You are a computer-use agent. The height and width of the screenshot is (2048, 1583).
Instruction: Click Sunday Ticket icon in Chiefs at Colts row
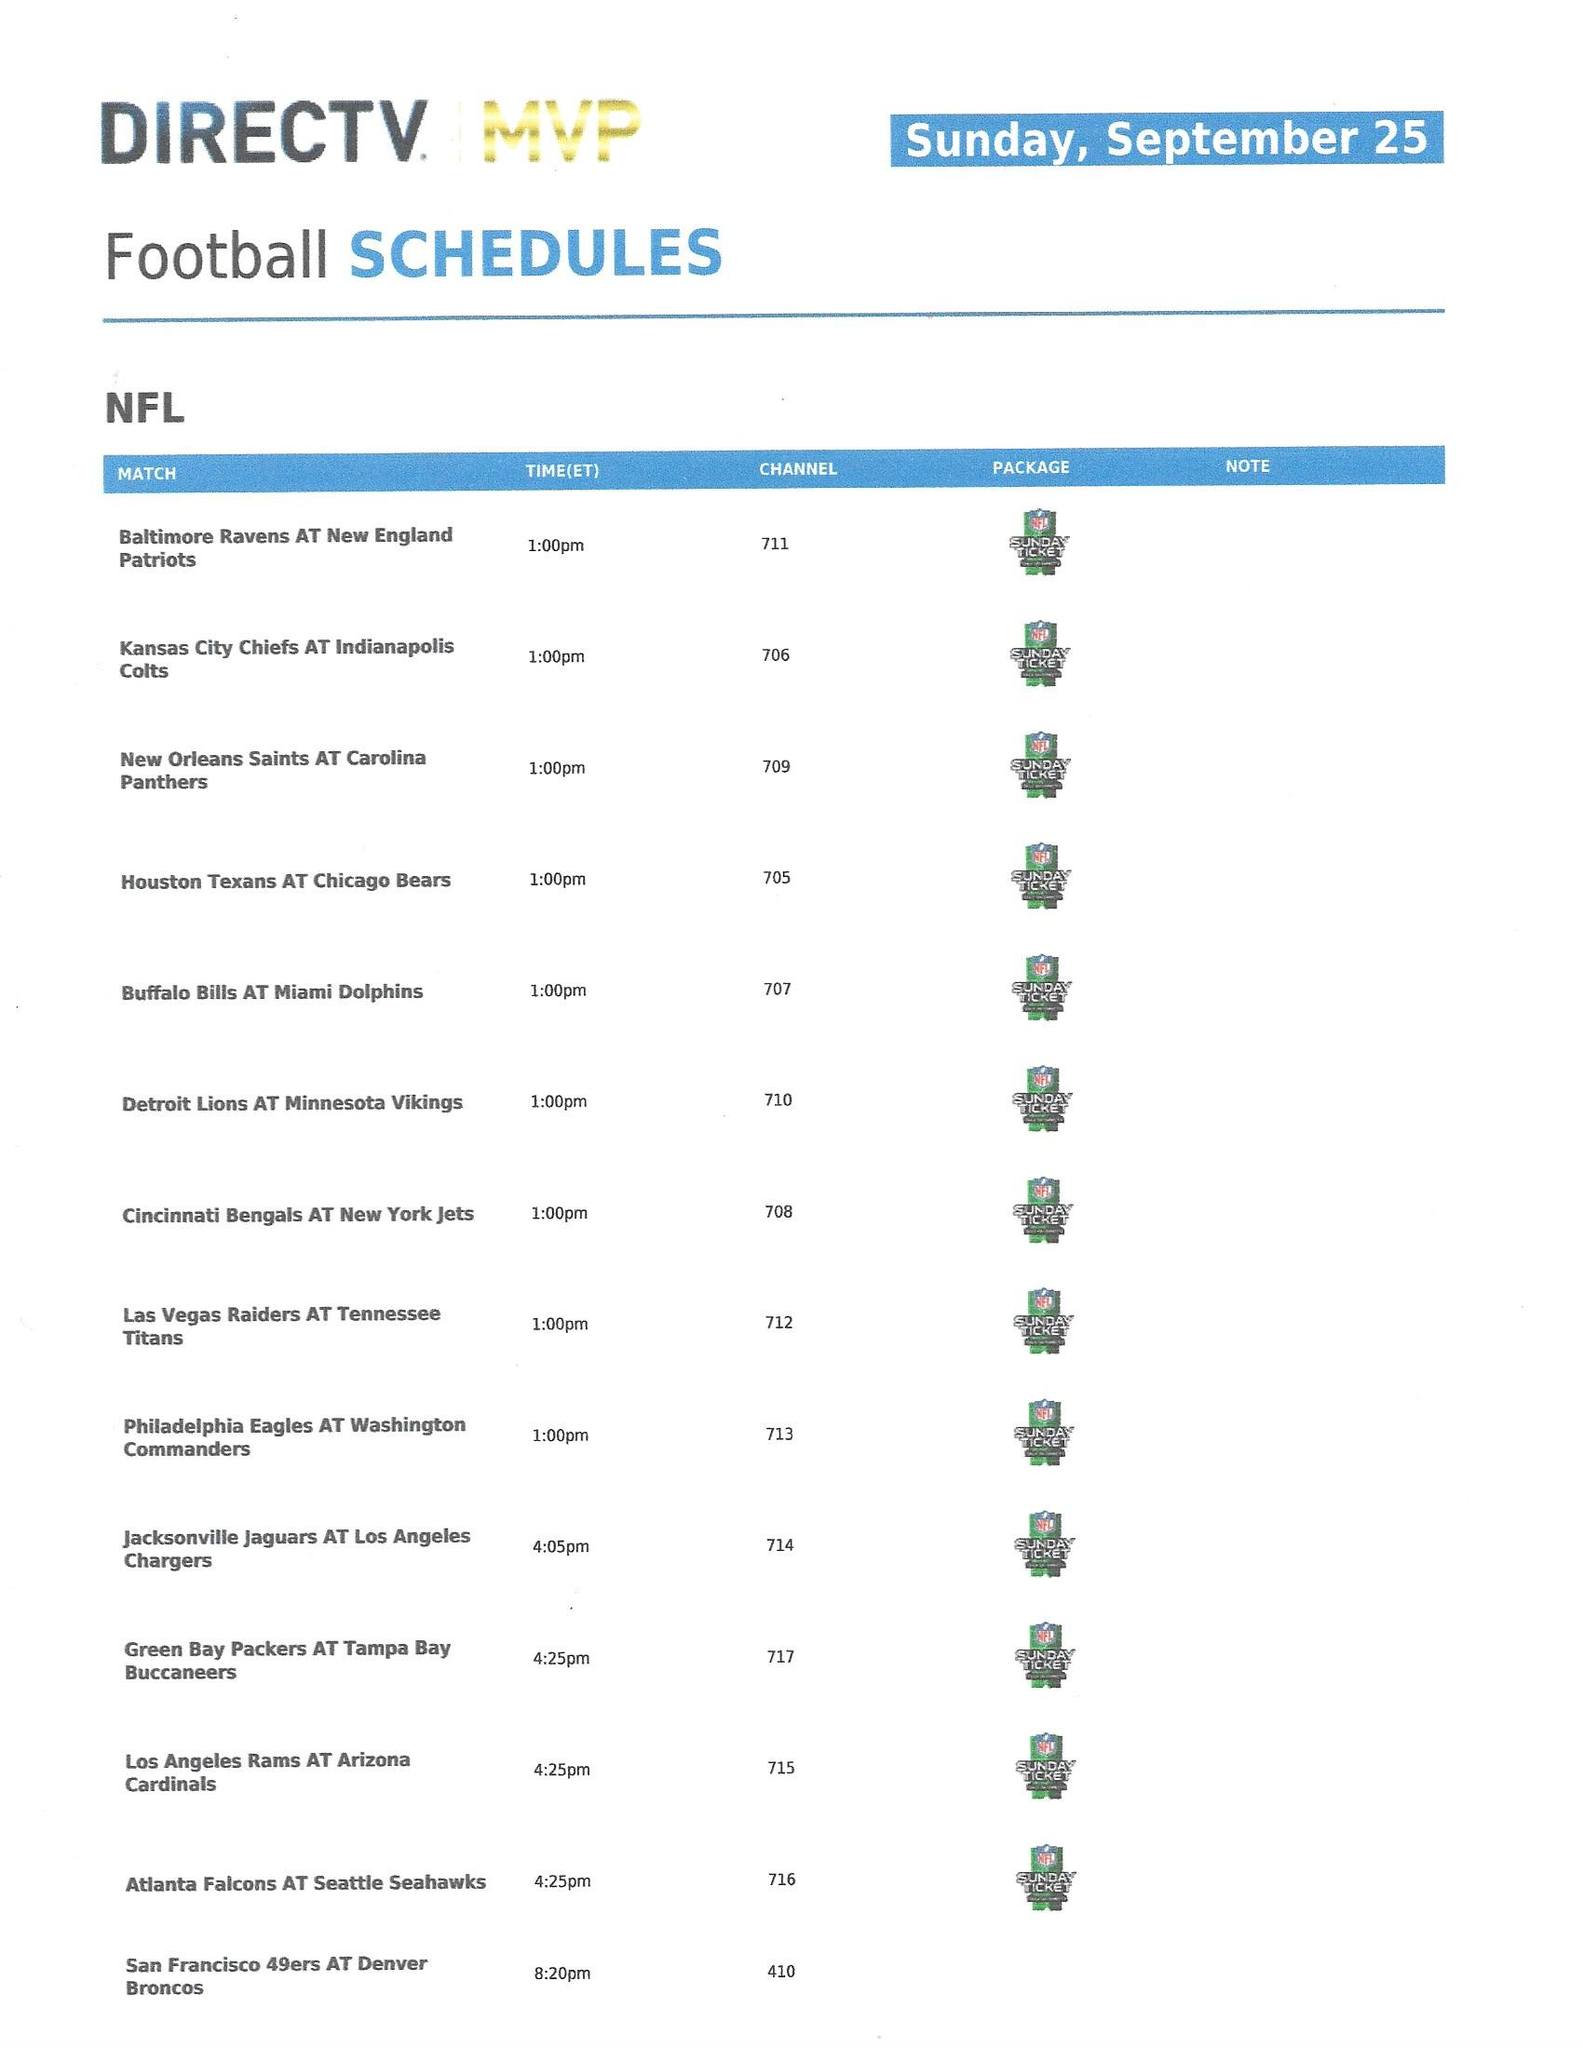click(1040, 653)
